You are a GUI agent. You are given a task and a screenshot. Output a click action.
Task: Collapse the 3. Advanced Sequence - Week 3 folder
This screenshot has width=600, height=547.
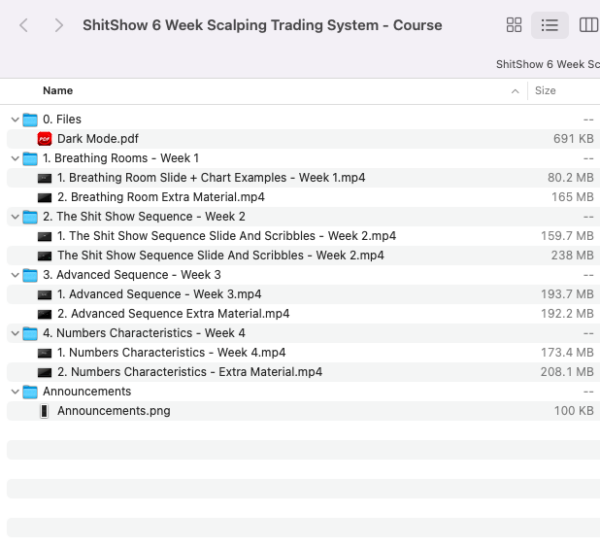click(13, 275)
